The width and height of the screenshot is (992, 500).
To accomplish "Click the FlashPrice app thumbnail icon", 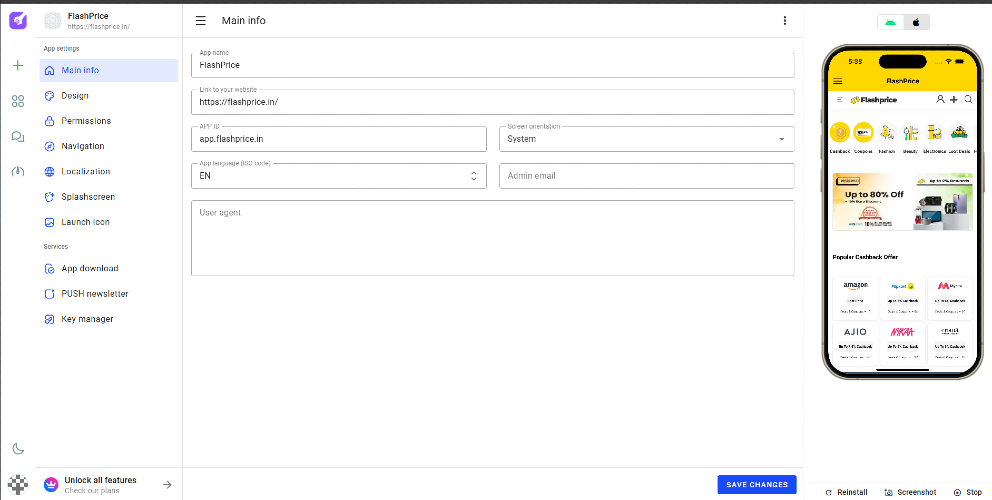I will 53,20.
